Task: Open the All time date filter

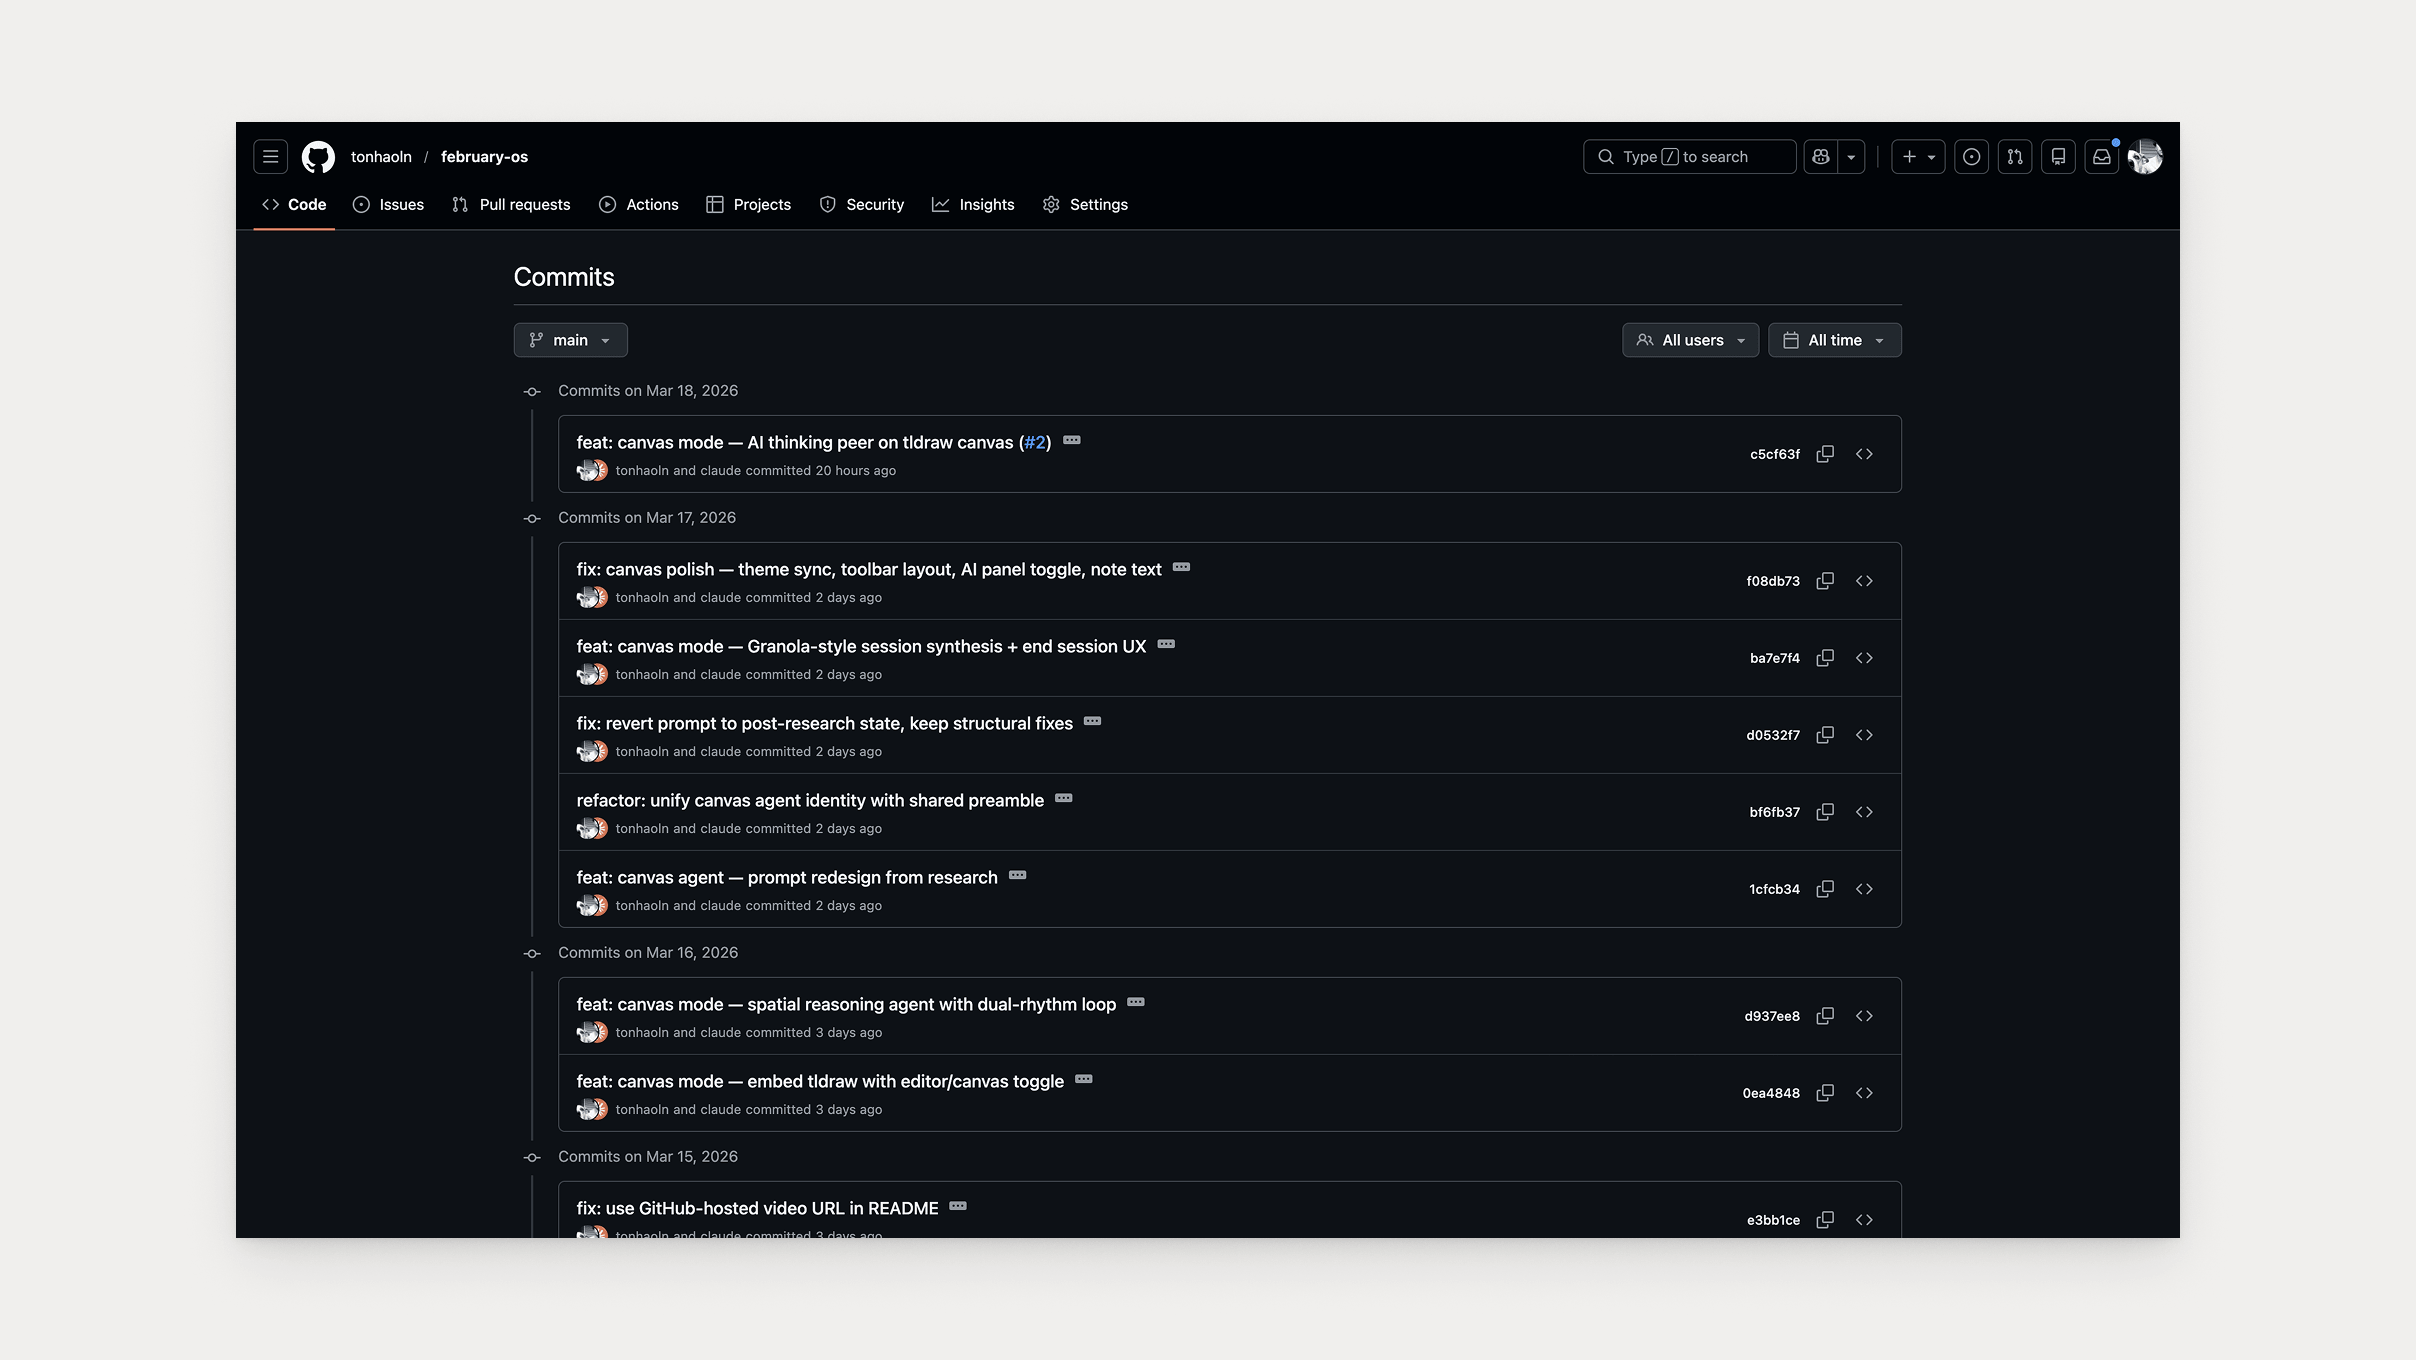Action: click(x=1835, y=339)
